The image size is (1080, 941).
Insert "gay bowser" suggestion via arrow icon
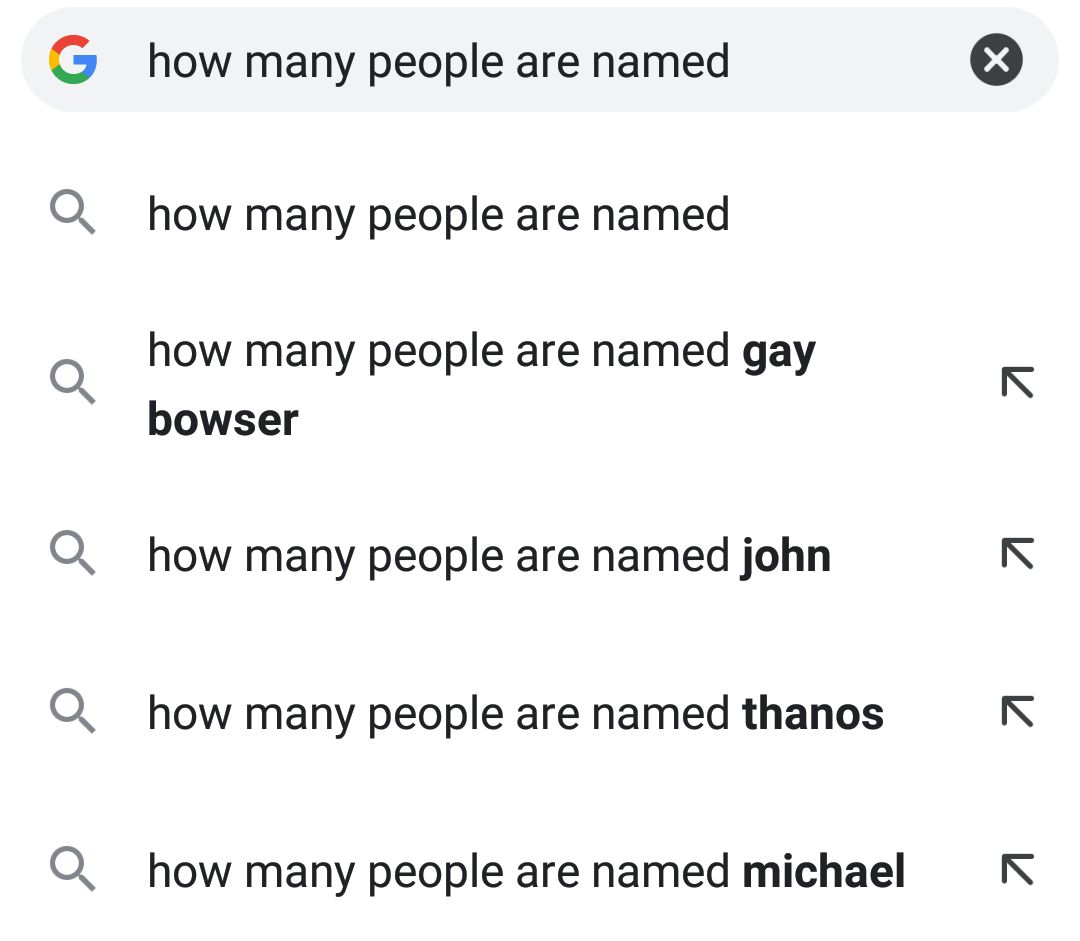(x=1016, y=382)
